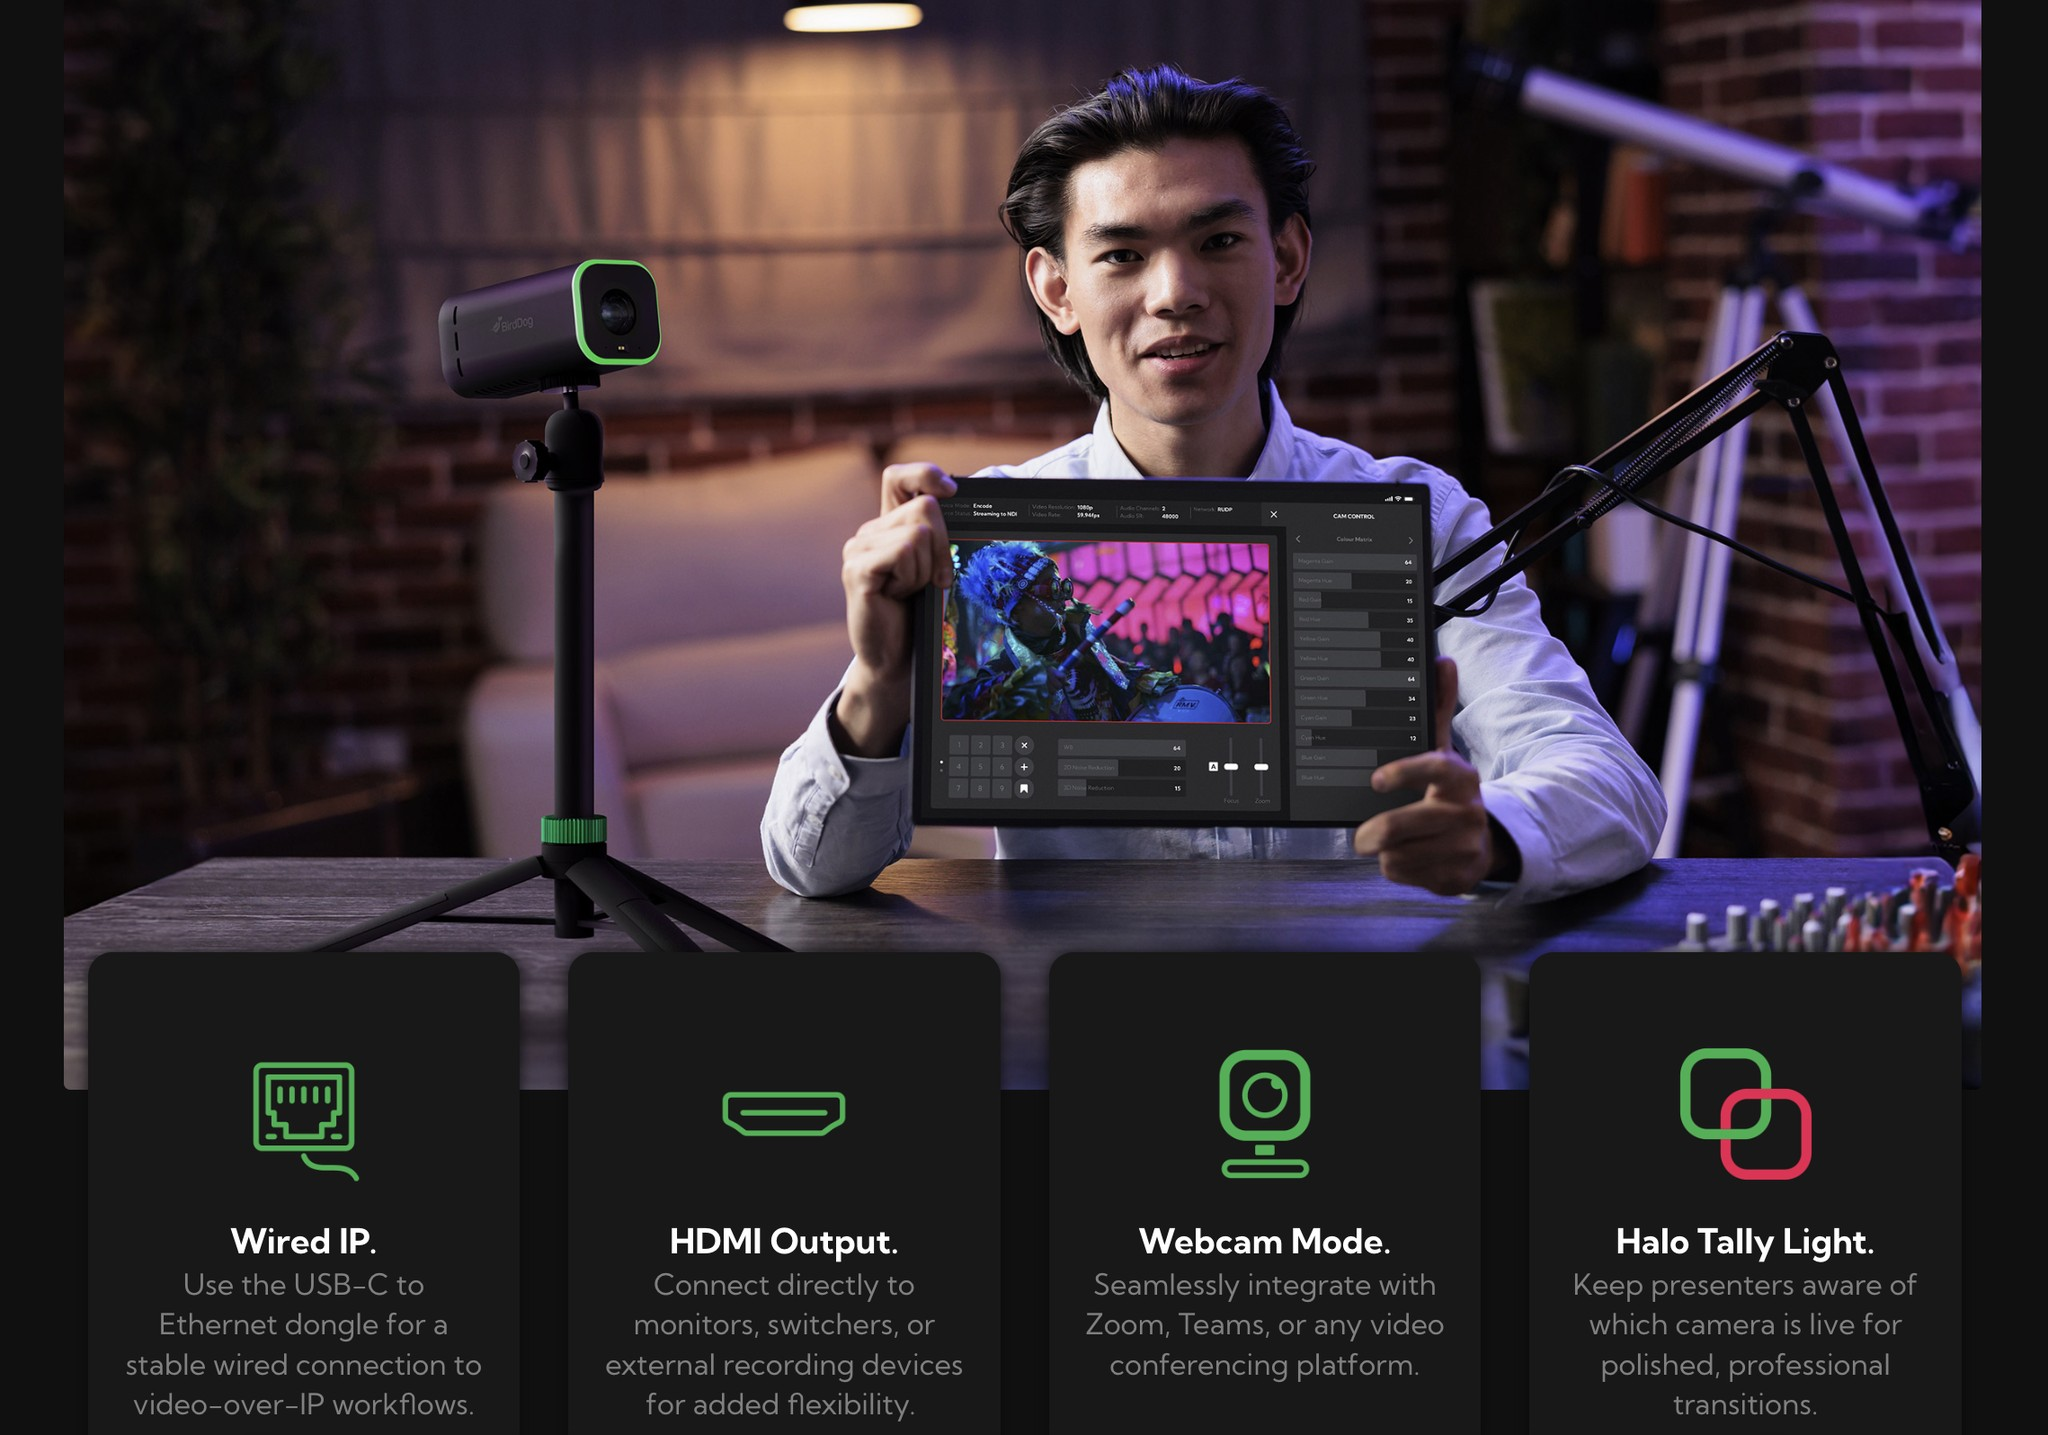Image resolution: width=2048 pixels, height=1435 pixels.
Task: Click the Wired IP ethernet port icon
Action: pyautogui.click(x=305, y=1111)
